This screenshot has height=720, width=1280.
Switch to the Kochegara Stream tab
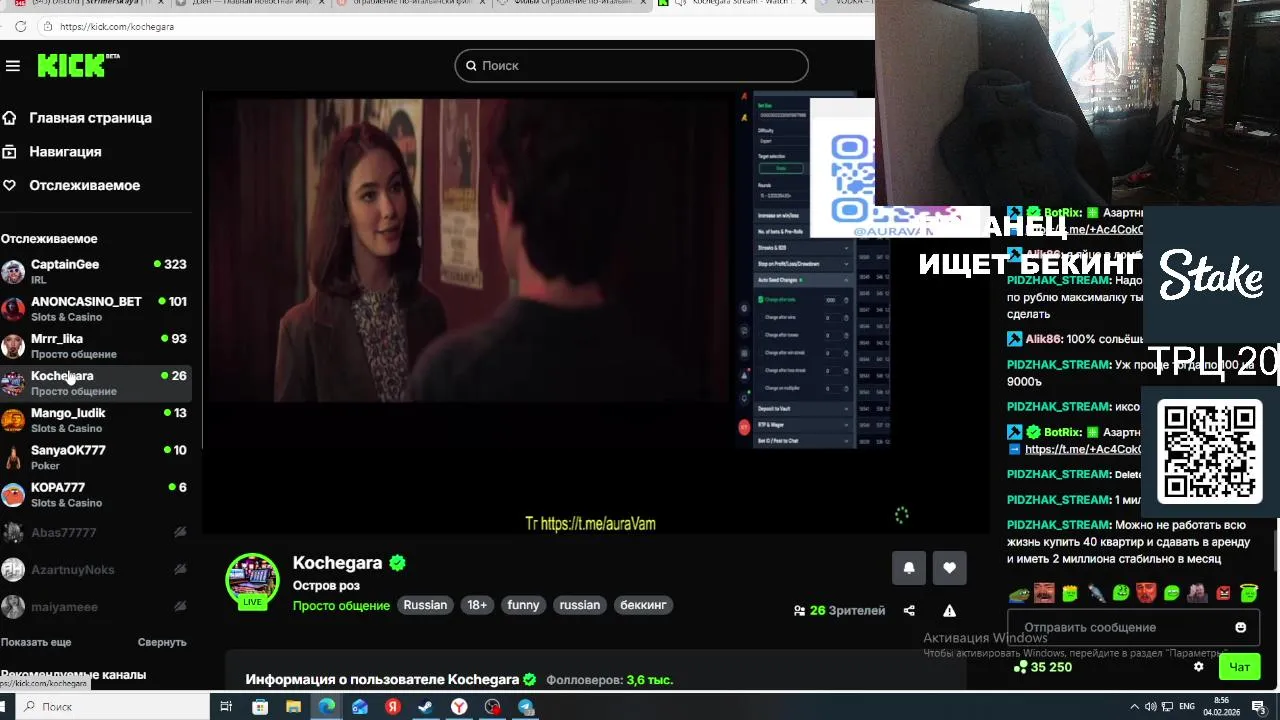[x=735, y=4]
